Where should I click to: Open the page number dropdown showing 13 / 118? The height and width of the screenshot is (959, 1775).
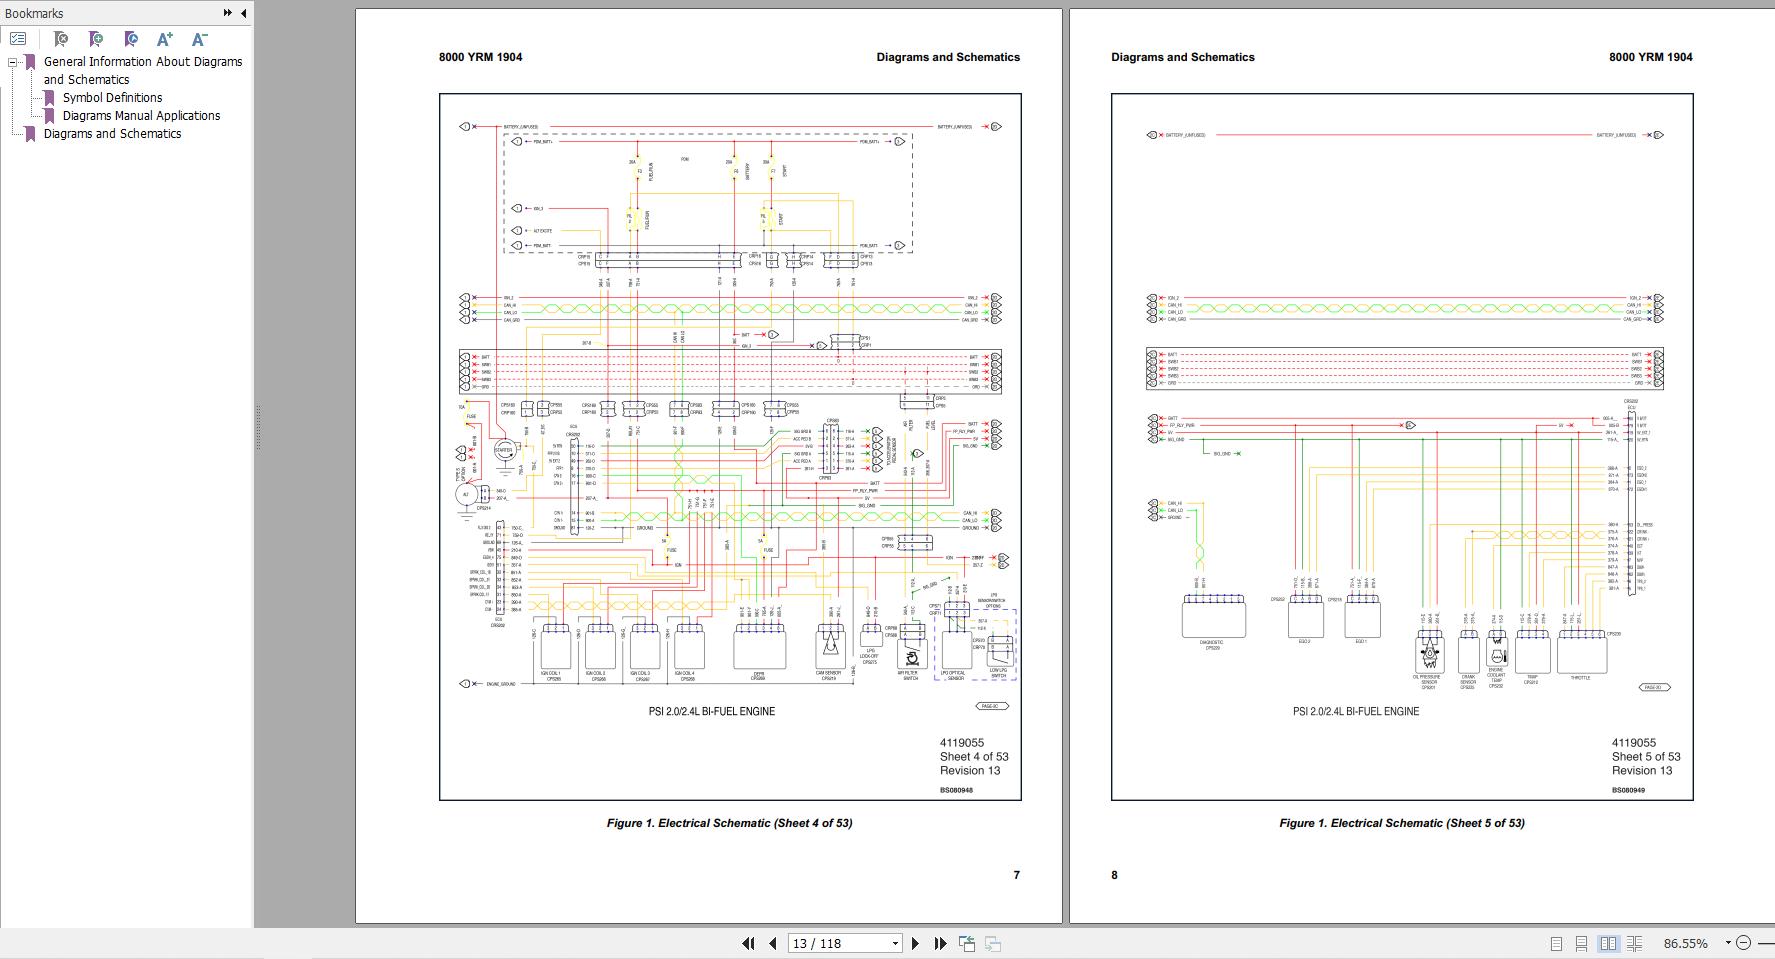pos(895,943)
